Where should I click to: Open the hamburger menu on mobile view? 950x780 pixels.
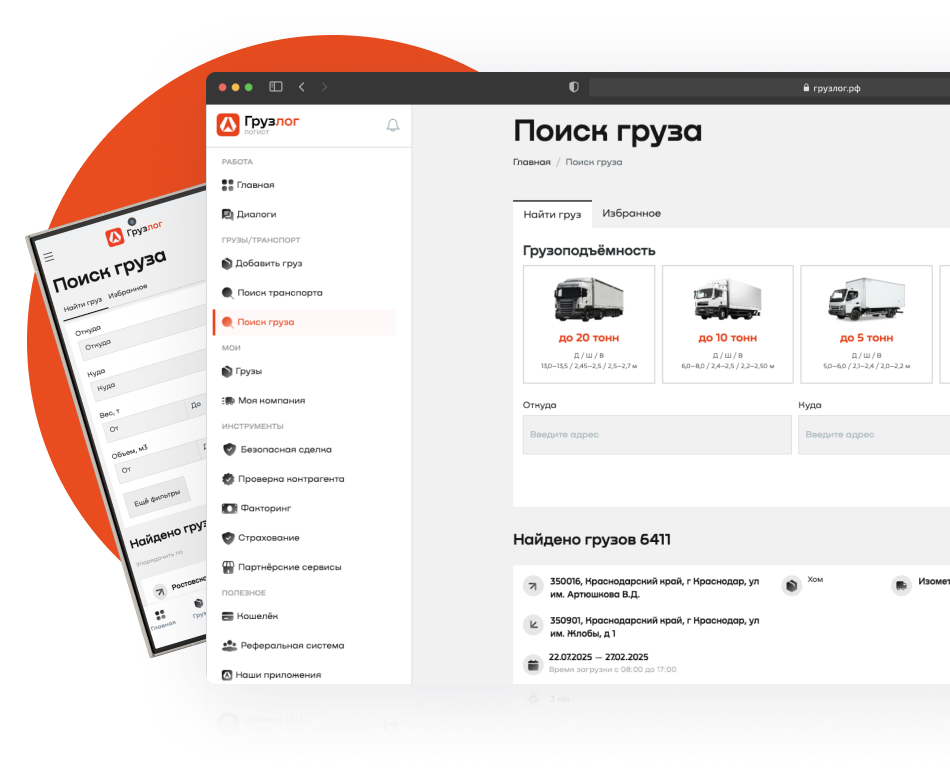coord(47,257)
